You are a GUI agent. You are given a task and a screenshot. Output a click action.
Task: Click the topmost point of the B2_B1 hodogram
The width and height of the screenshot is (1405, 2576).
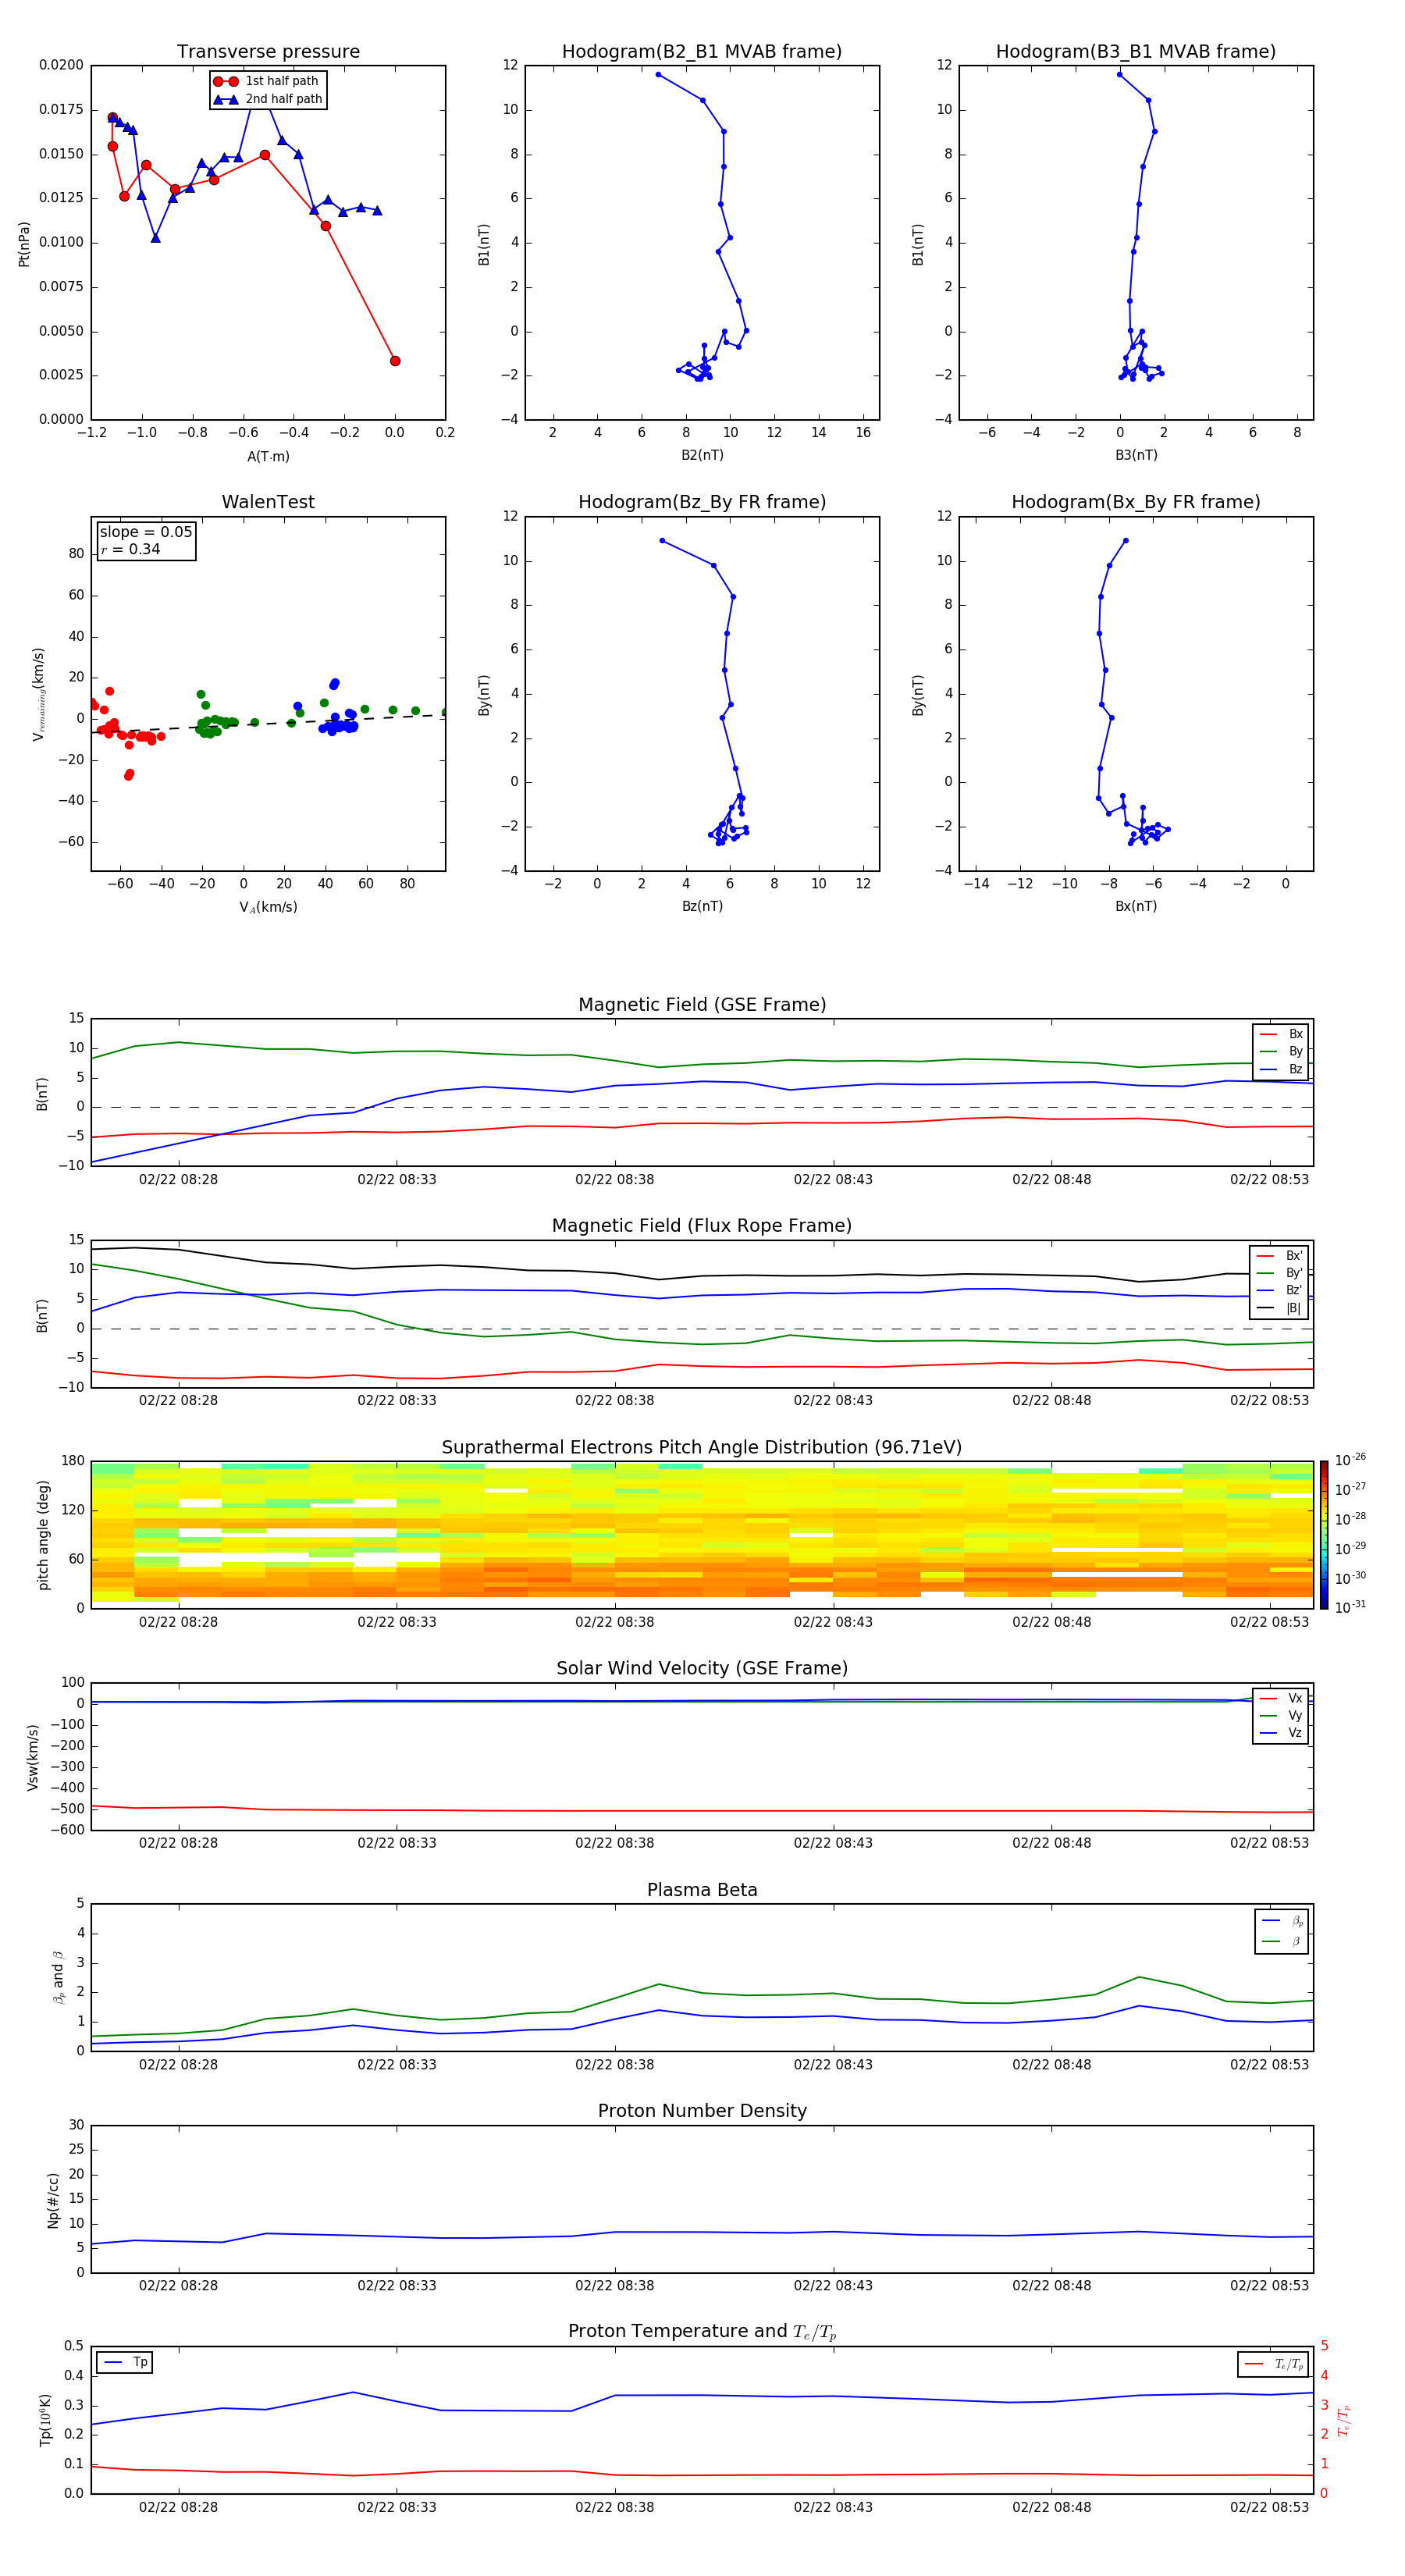coord(658,74)
